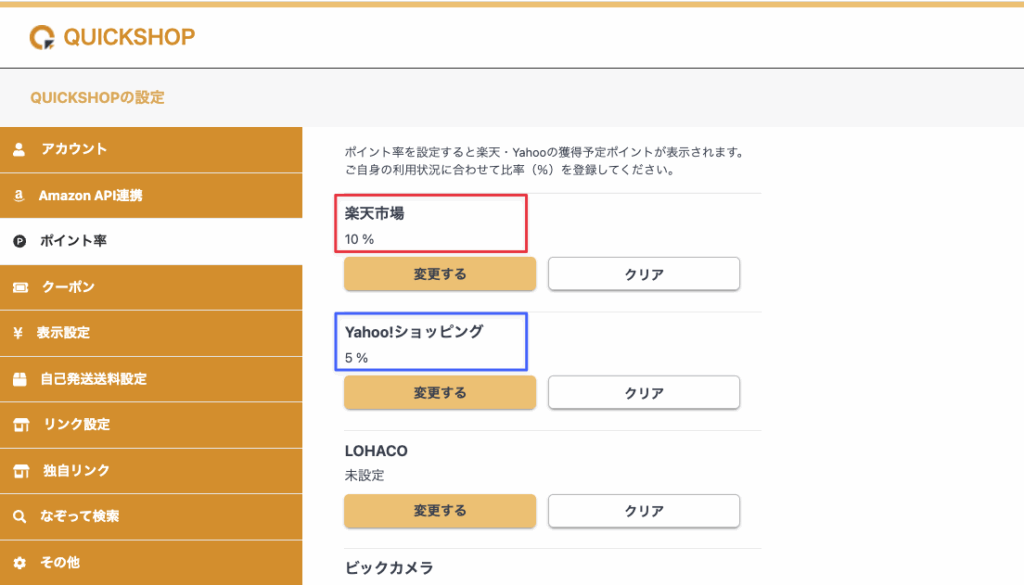Click the account person icon in sidebar
Viewport: 1024px width, 585px height.
[19, 150]
